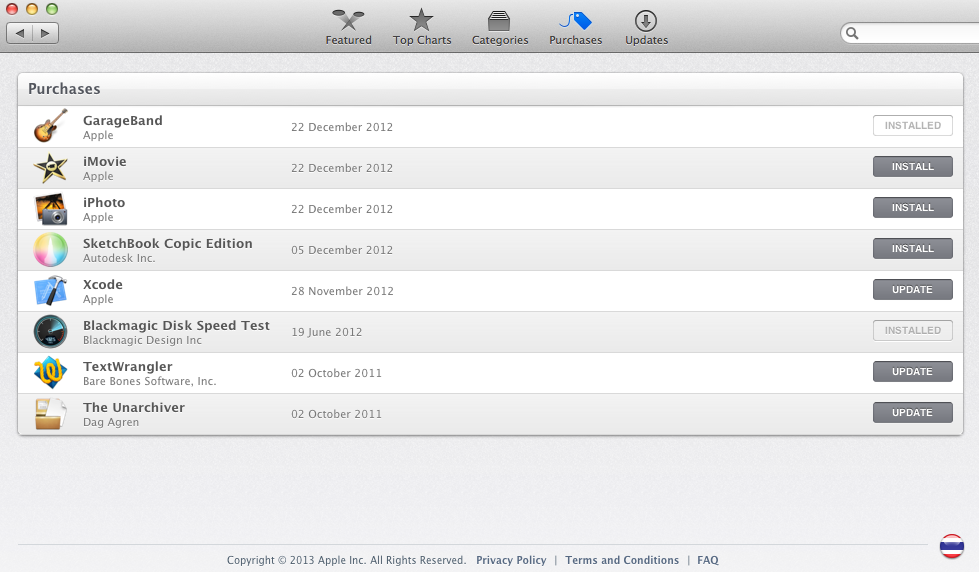The height and width of the screenshot is (572, 979).
Task: Click in the App Store search field
Action: click(x=915, y=33)
